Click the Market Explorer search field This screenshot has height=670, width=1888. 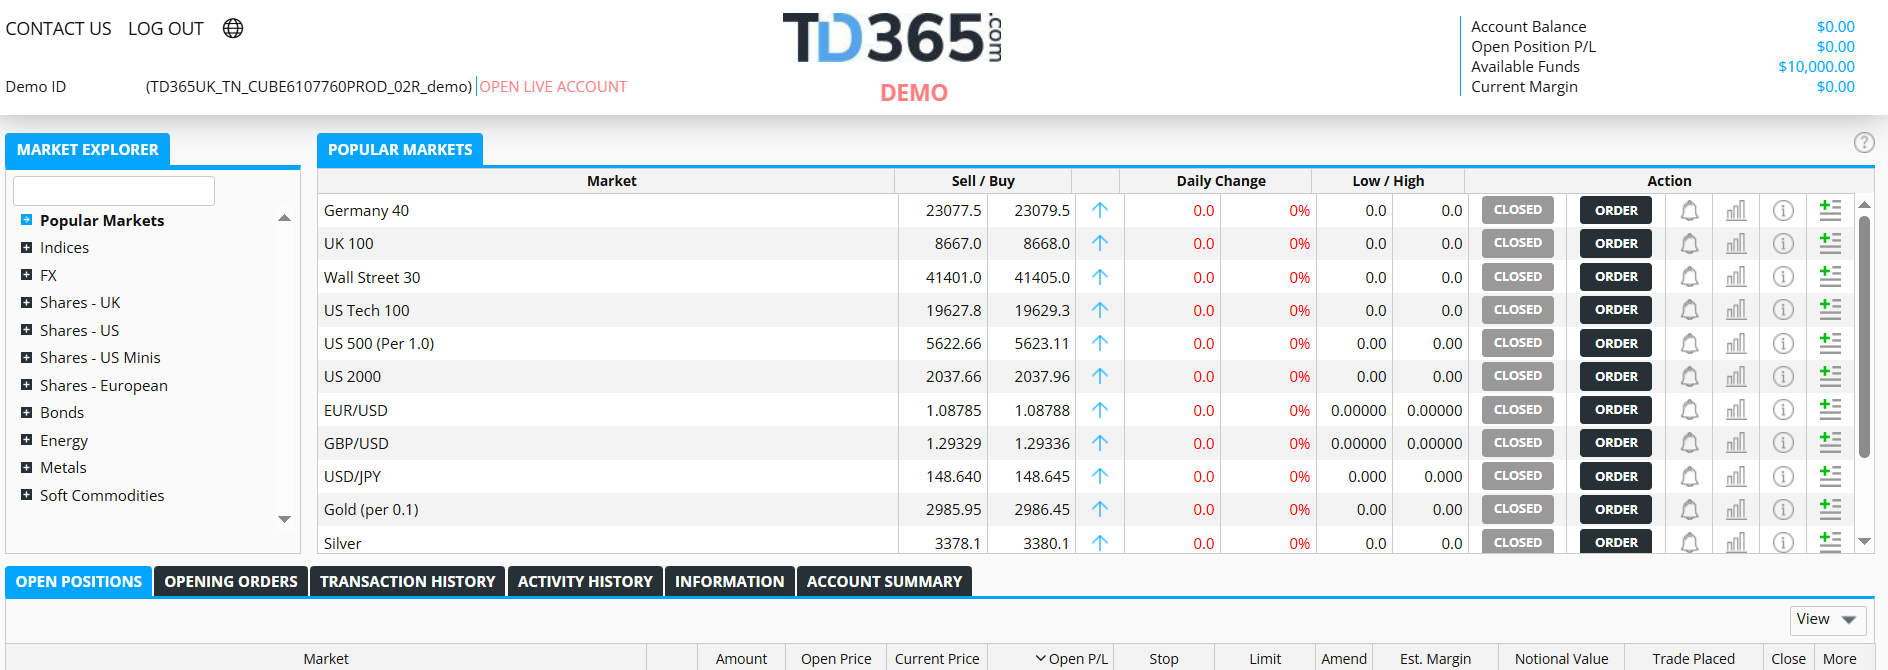click(114, 191)
